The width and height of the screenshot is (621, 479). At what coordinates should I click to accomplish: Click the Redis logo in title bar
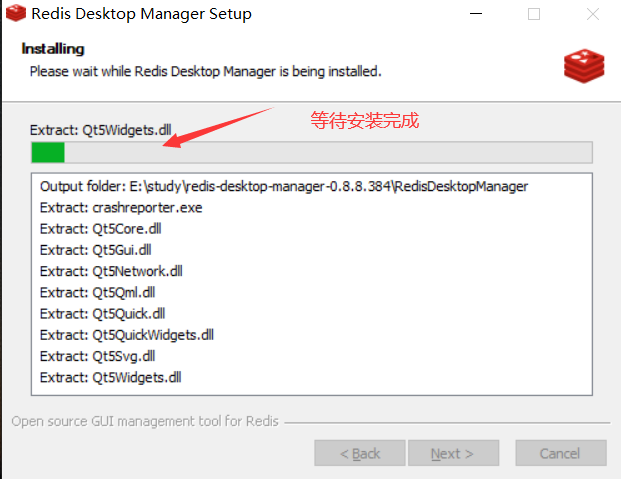click(x=16, y=13)
